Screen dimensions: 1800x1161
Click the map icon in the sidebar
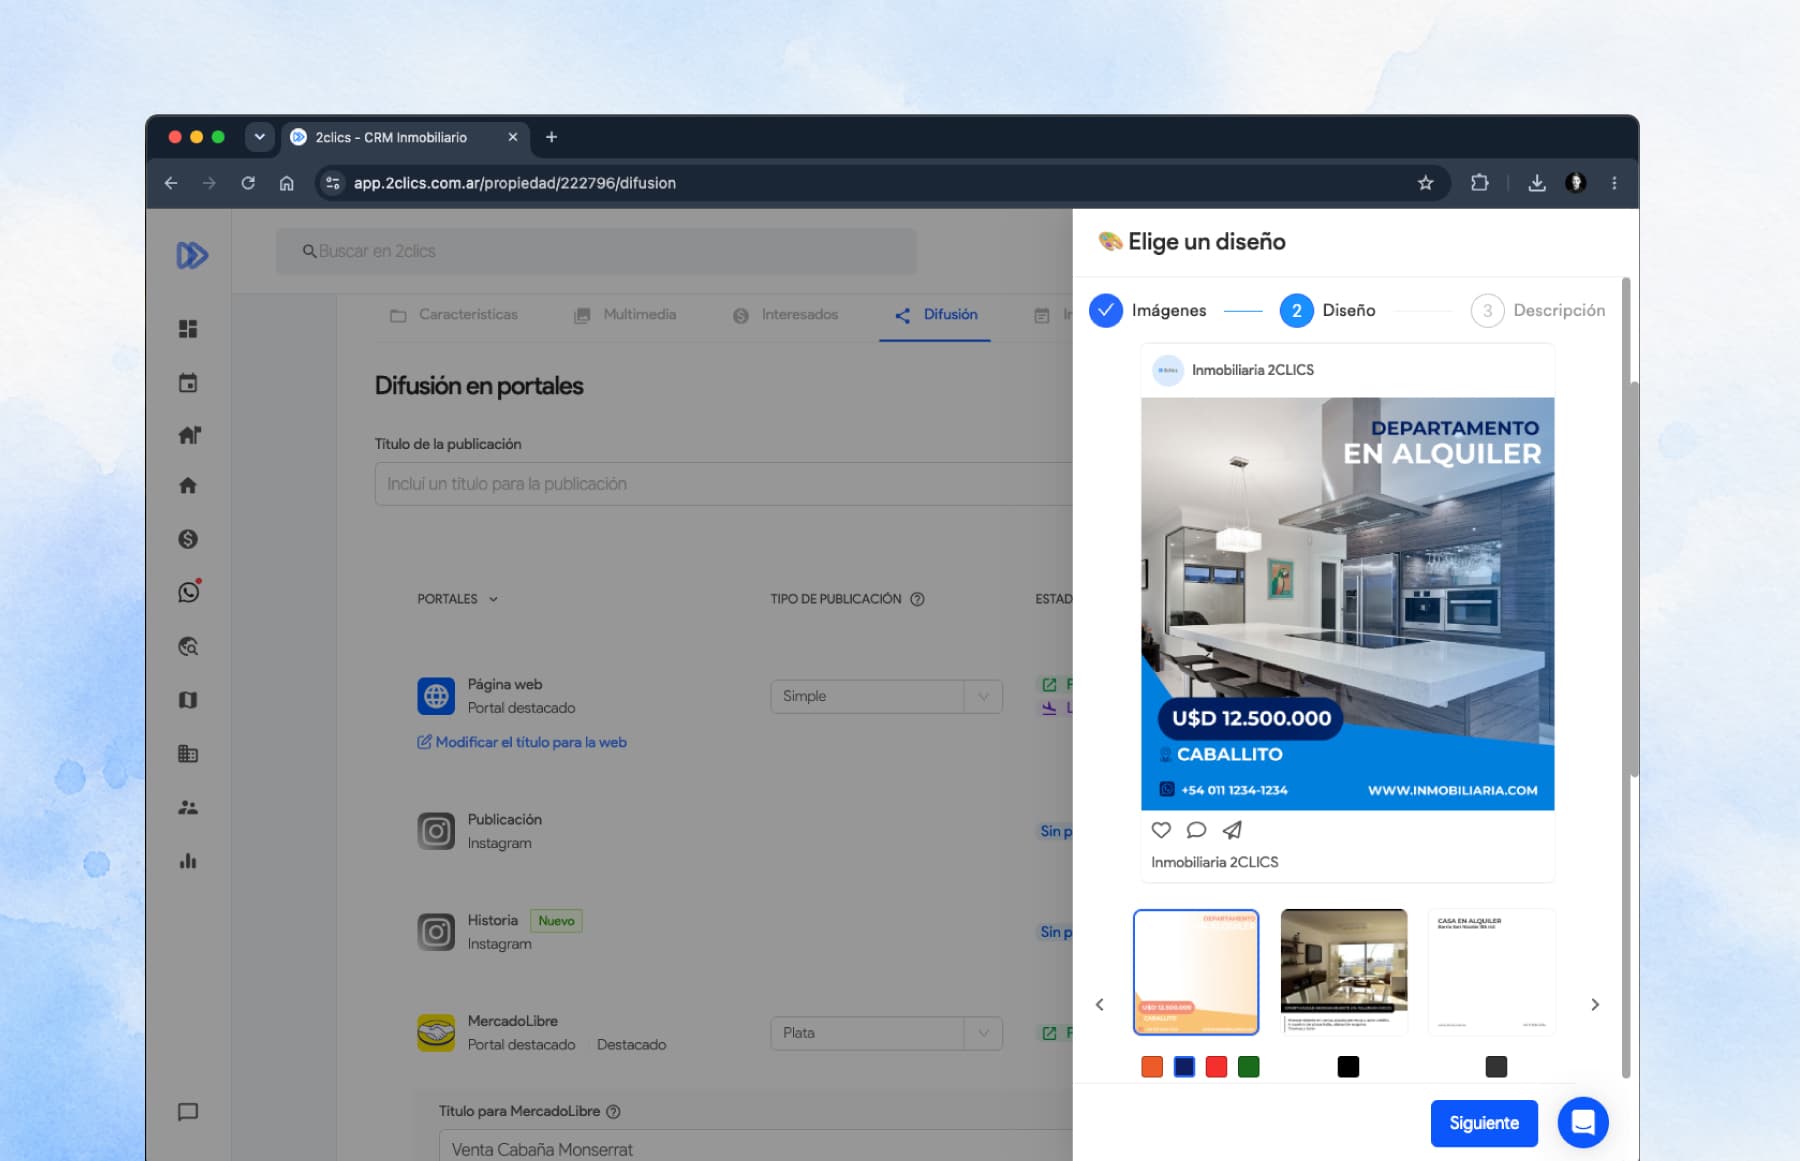click(x=188, y=700)
